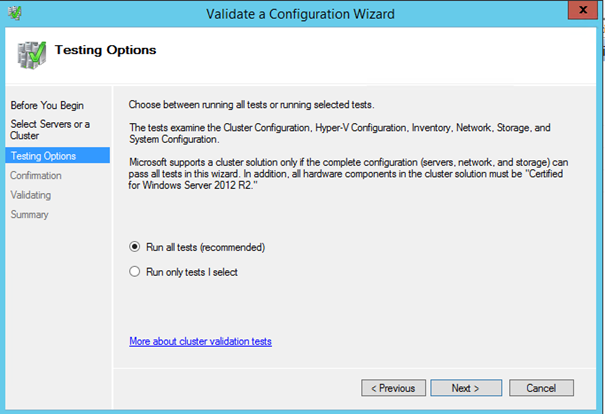Select the Run all tests (recommended) option
Image resolution: width=605 pixels, height=414 pixels.
135,247
